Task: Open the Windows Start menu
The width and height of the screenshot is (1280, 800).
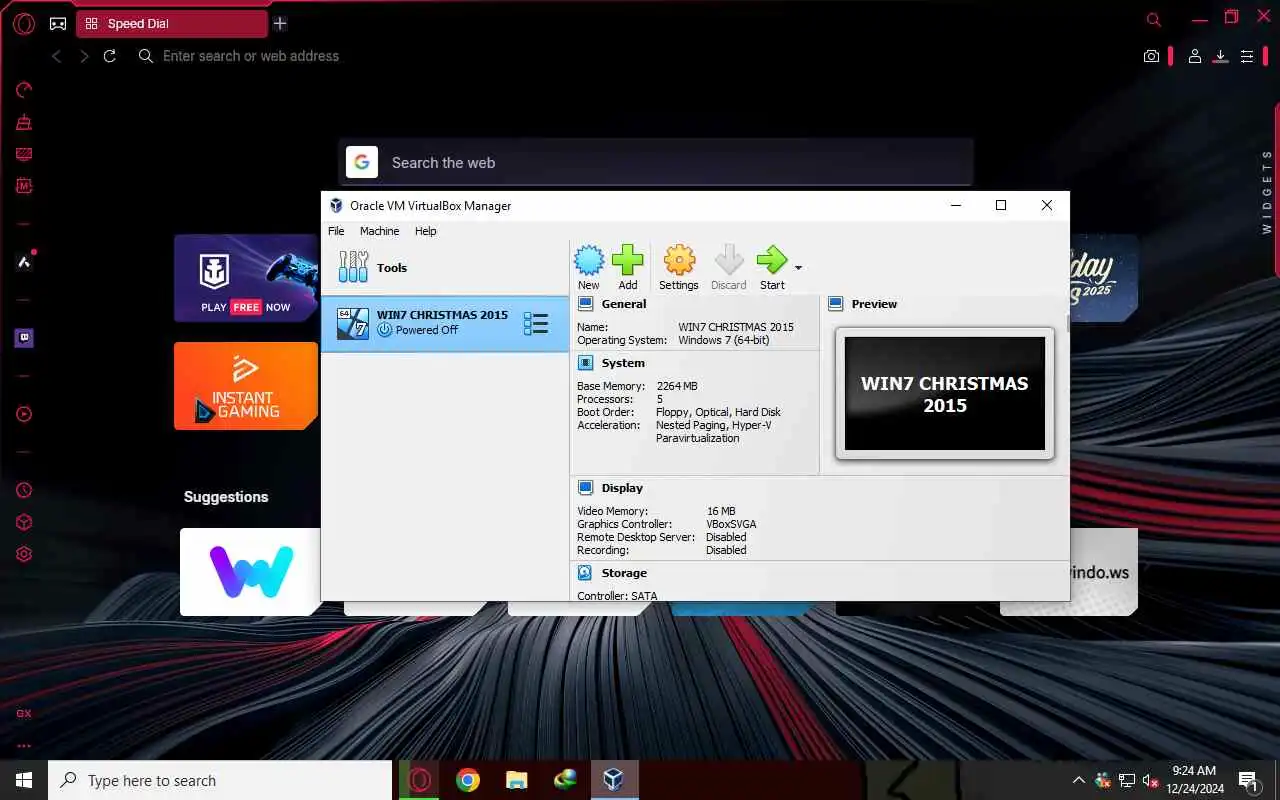Action: tap(24, 780)
